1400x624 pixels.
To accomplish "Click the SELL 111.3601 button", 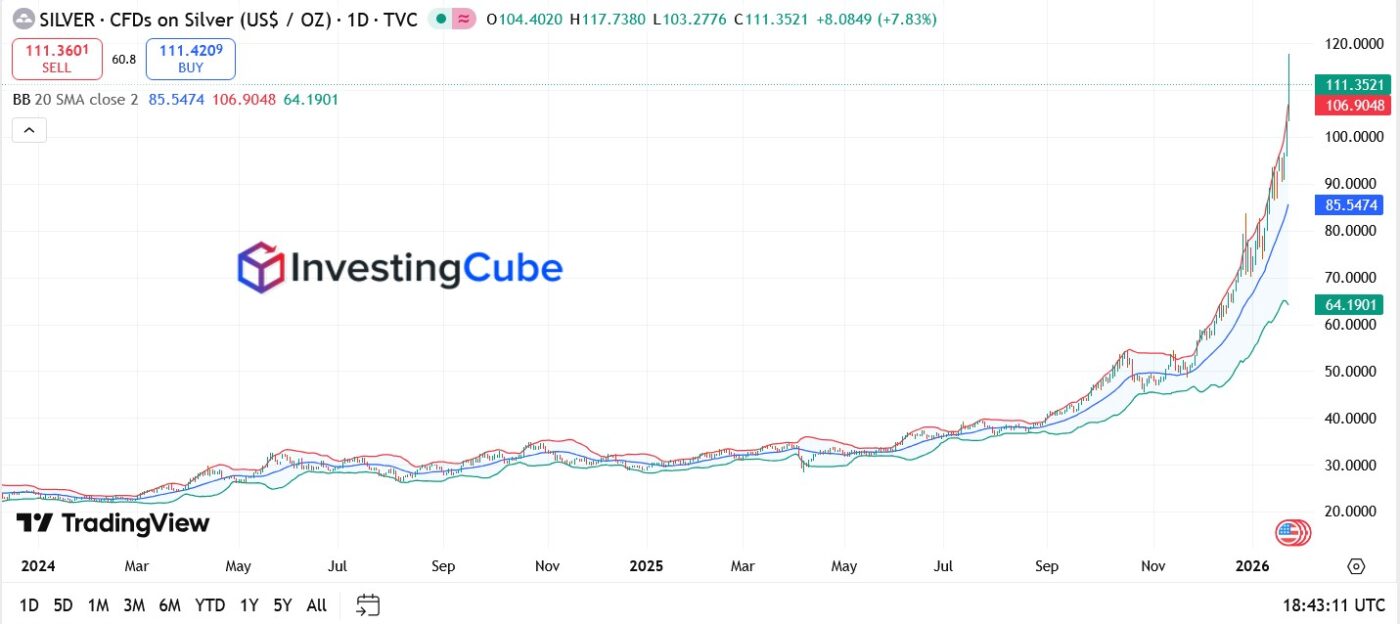I will 57,59.
